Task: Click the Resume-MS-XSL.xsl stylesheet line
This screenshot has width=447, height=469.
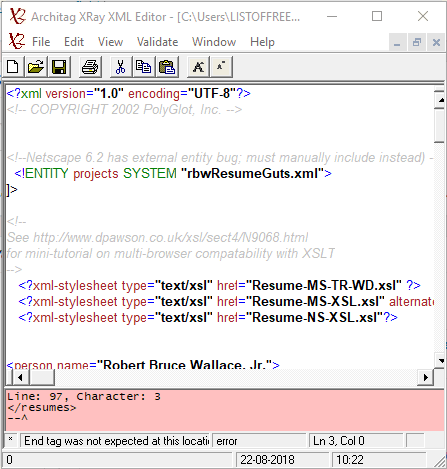Action: pos(226,302)
